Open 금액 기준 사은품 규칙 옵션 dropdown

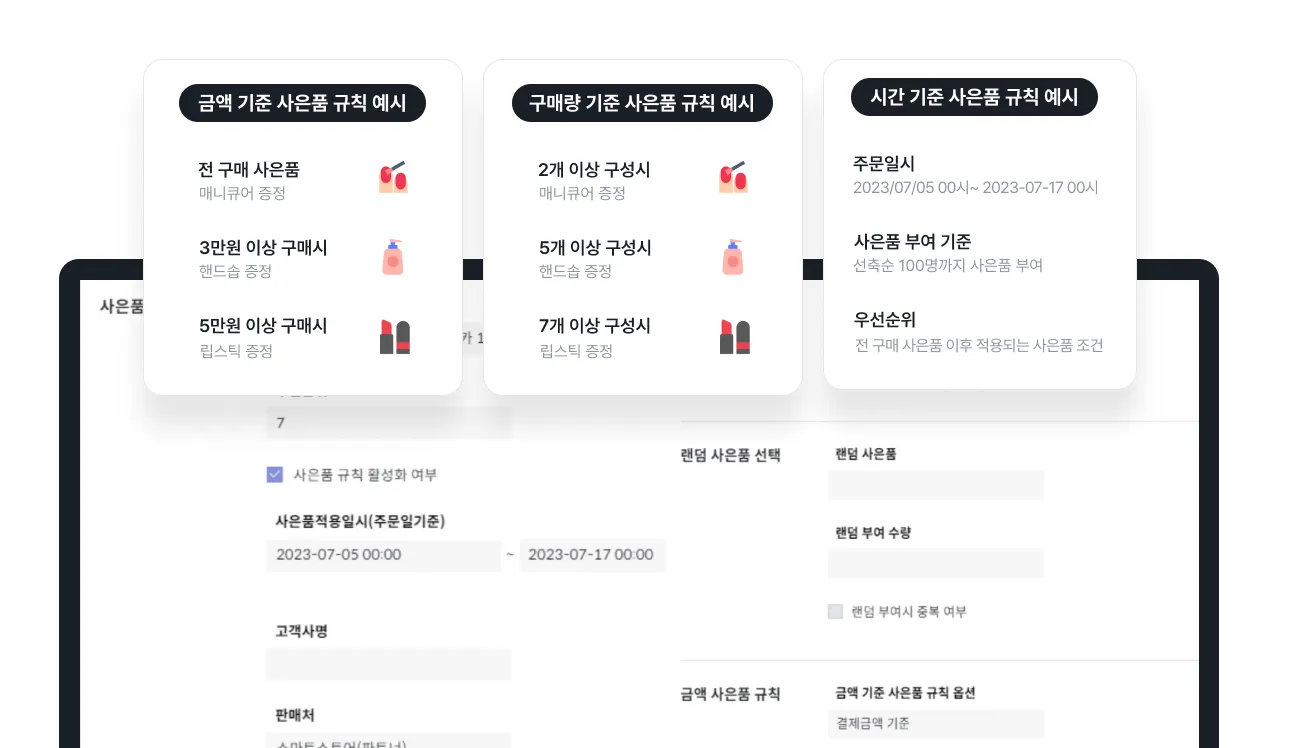[936, 724]
